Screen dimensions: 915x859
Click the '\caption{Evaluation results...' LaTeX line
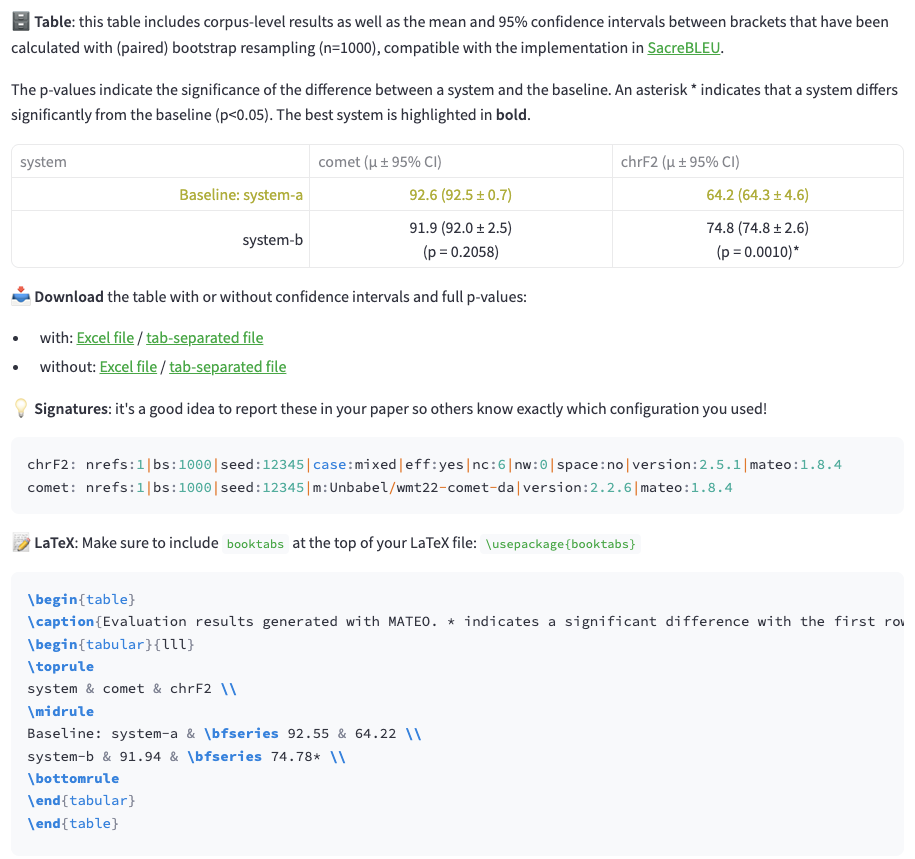pyautogui.click(x=465, y=621)
